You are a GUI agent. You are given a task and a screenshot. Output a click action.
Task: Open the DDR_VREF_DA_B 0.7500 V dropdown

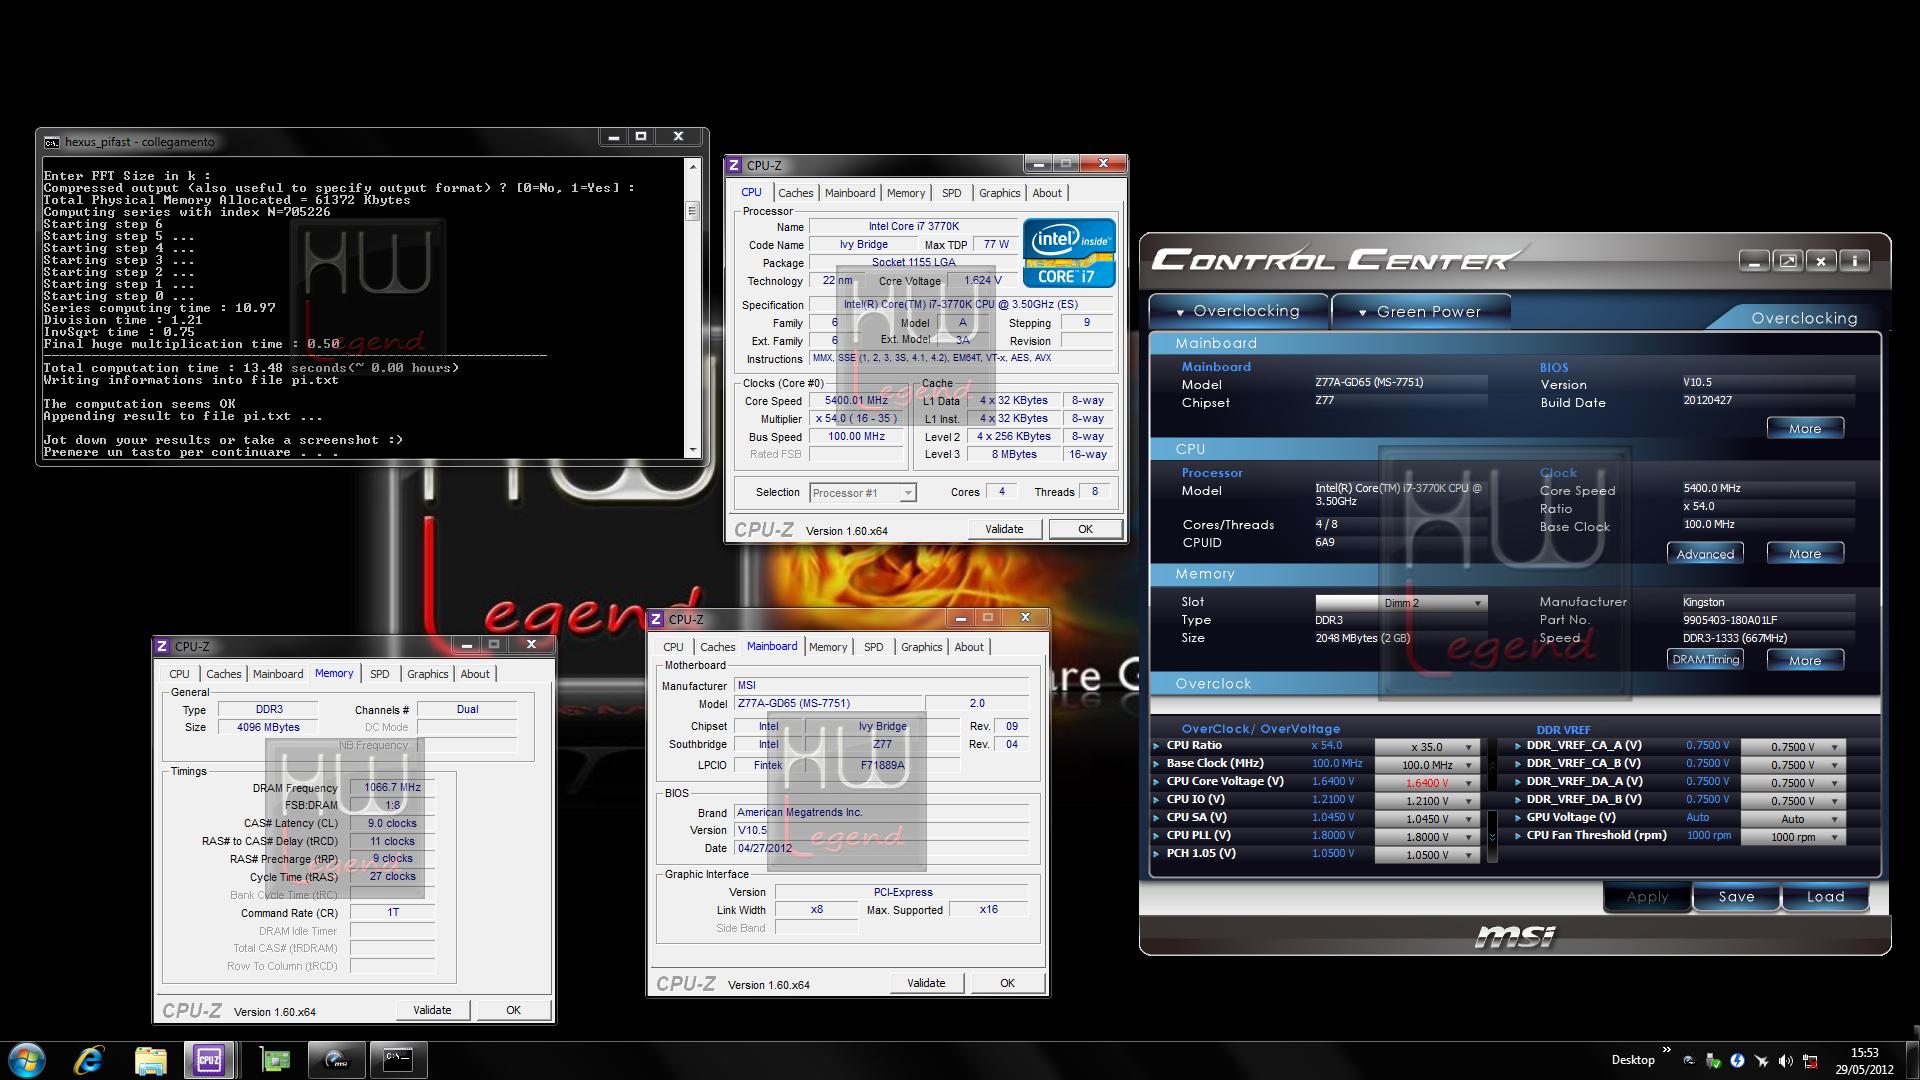coord(1793,801)
